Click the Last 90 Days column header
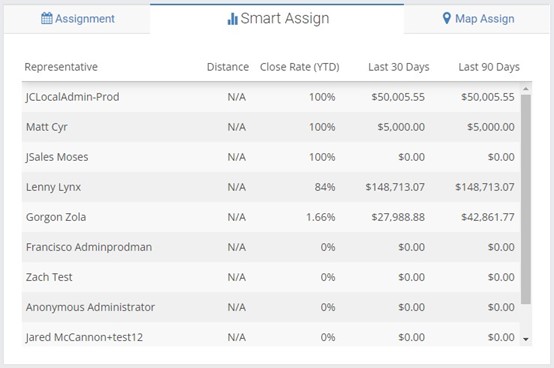Image resolution: width=554 pixels, height=368 pixels. (489, 67)
